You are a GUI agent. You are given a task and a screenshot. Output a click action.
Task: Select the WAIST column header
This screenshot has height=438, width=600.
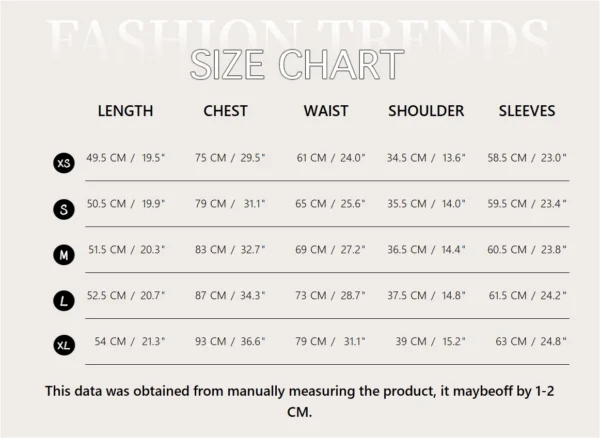pos(326,111)
